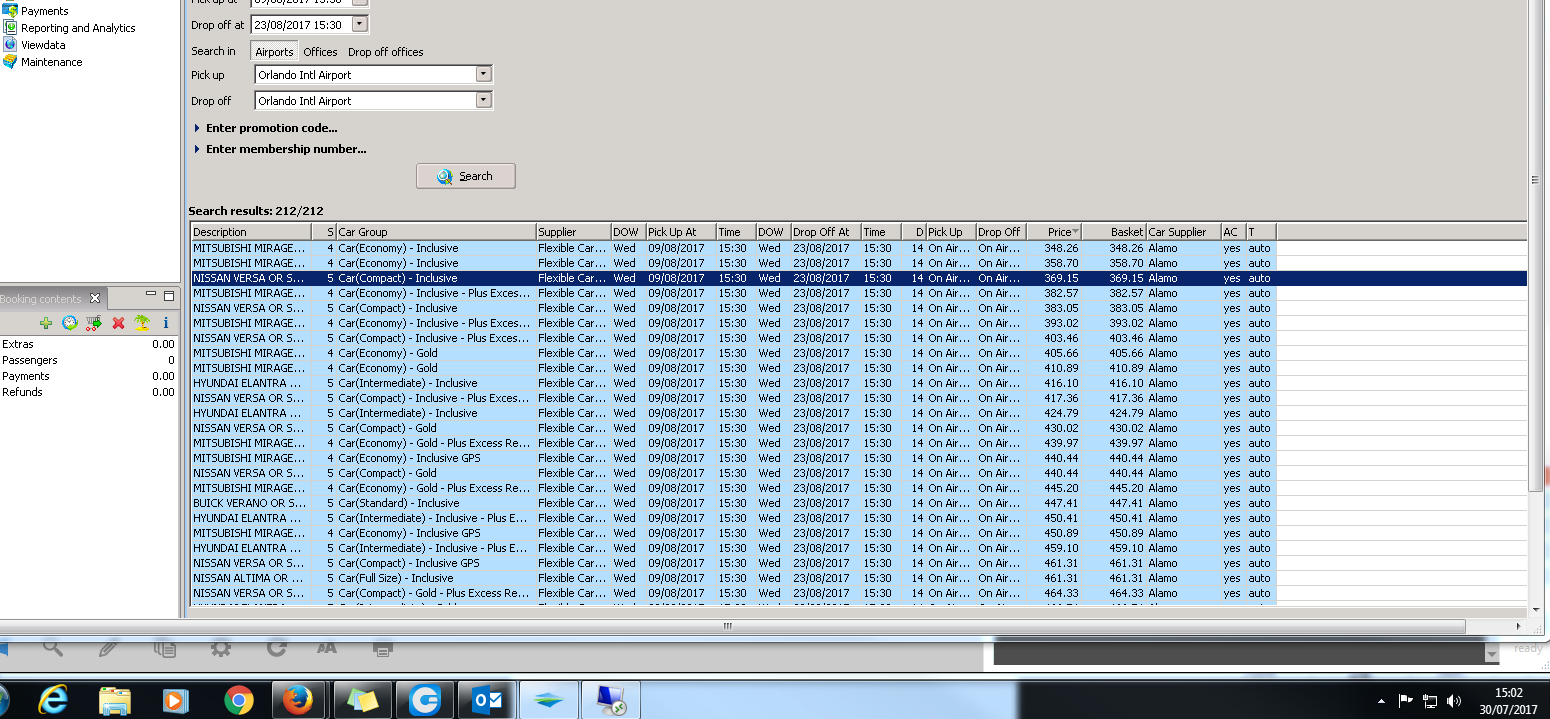Open Windows Media Player from taskbar

pos(176,700)
